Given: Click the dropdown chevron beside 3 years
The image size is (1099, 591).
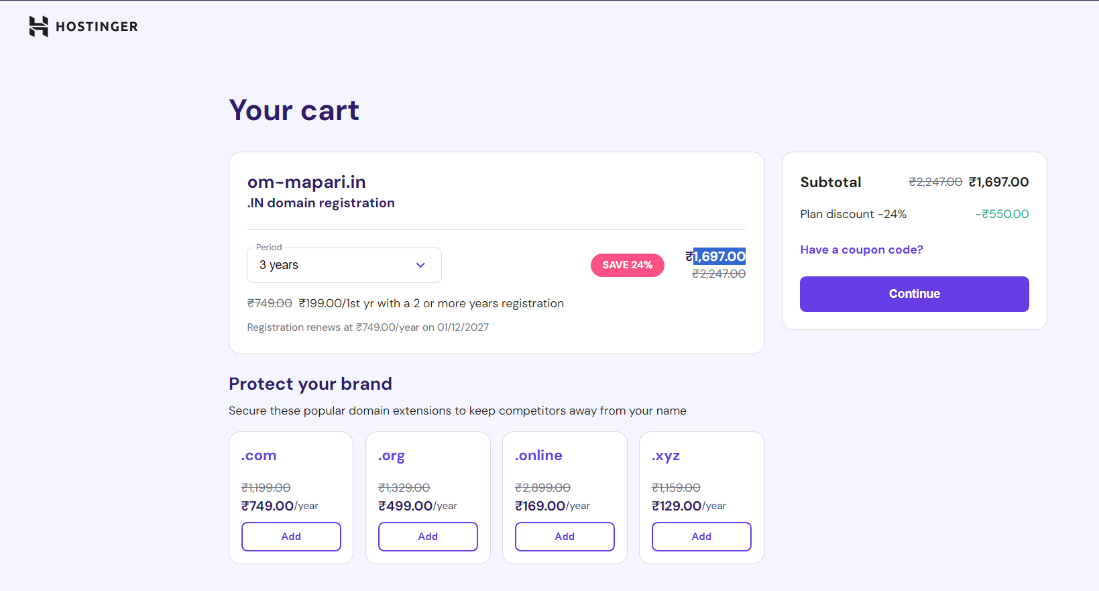Looking at the screenshot, I should 420,265.
